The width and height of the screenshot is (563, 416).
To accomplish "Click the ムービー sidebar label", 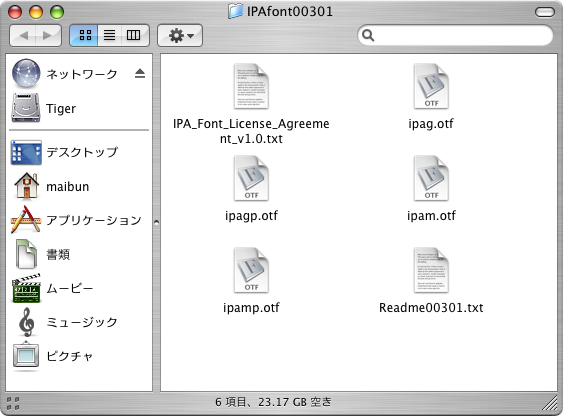I will pyautogui.click(x=70, y=288).
